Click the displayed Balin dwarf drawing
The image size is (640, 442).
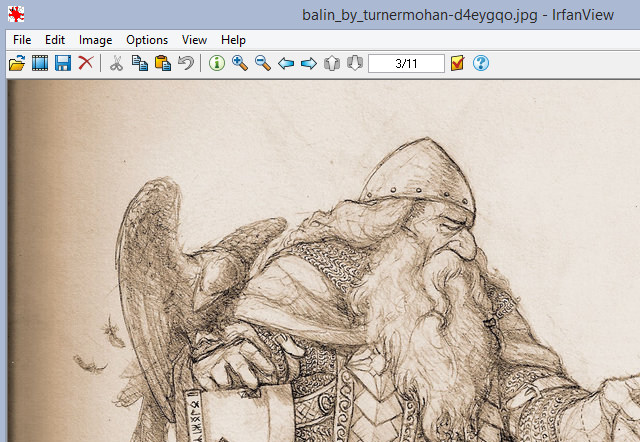click(x=324, y=261)
